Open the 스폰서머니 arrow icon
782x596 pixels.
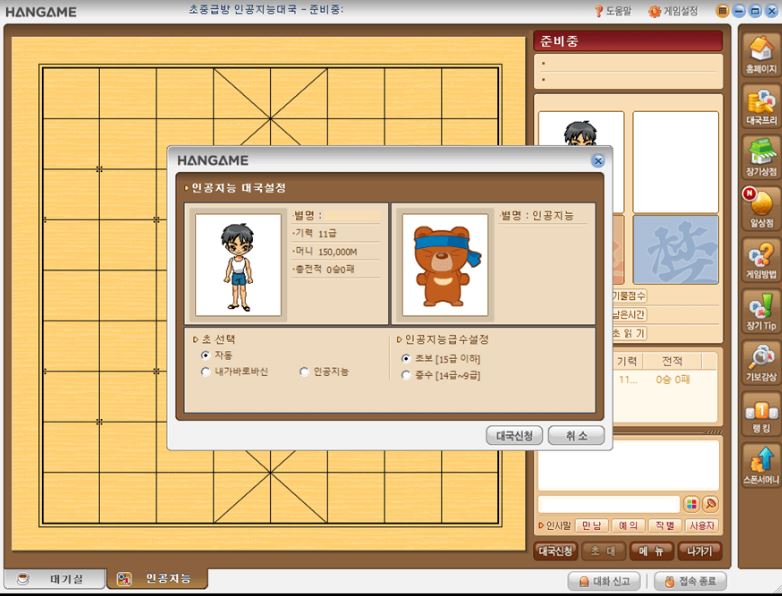761,465
